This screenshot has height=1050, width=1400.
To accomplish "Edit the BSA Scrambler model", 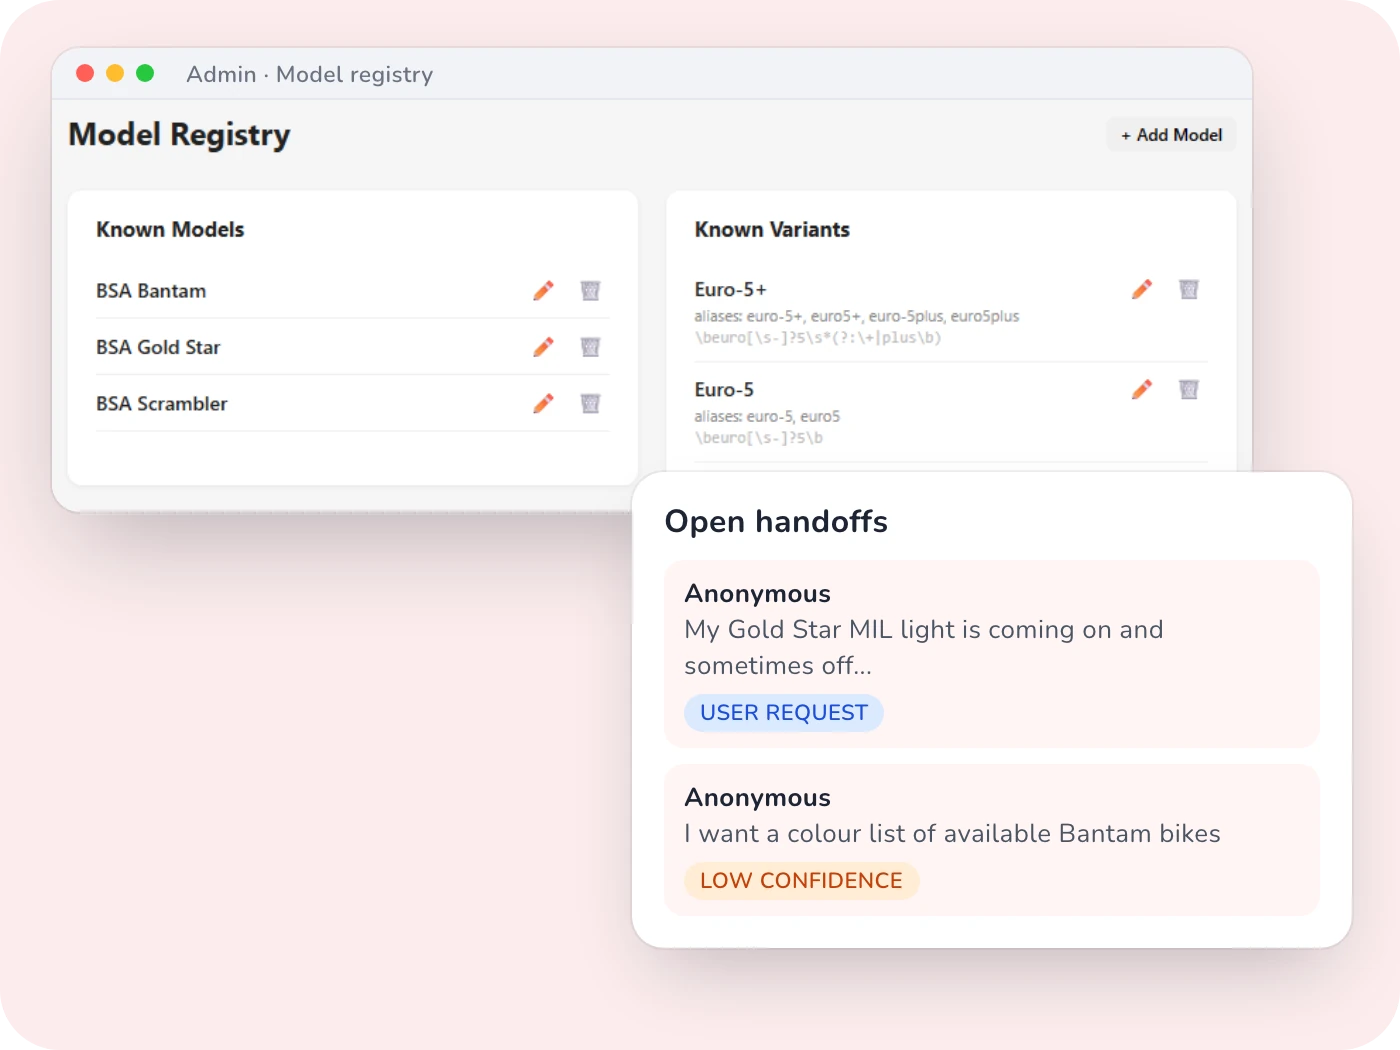I will pos(543,404).
